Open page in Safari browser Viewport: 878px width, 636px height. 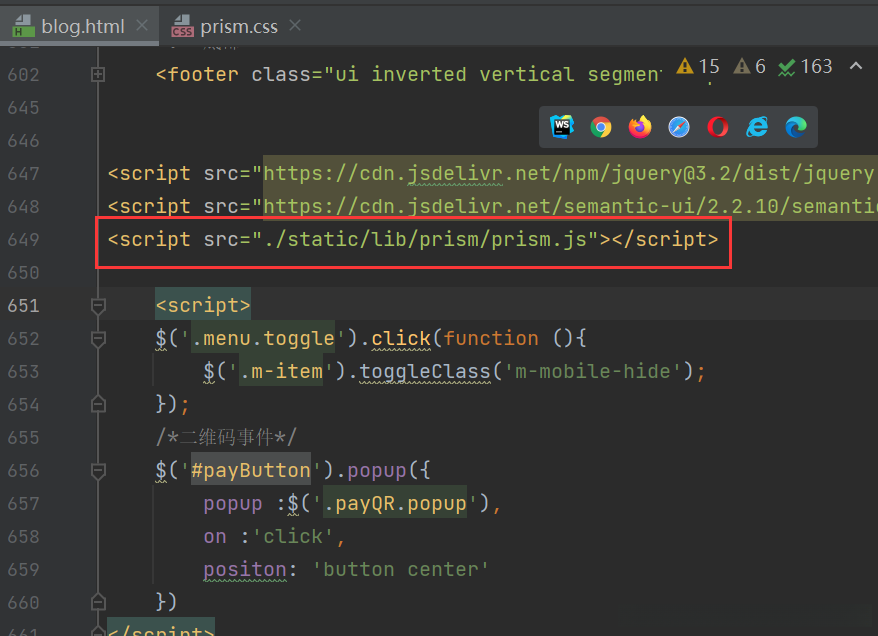coord(679,127)
